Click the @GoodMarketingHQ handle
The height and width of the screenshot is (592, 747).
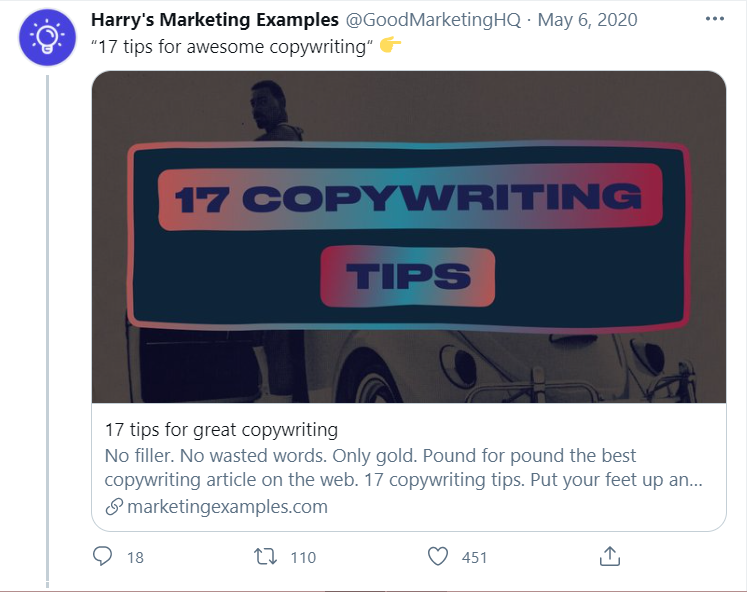(433, 20)
